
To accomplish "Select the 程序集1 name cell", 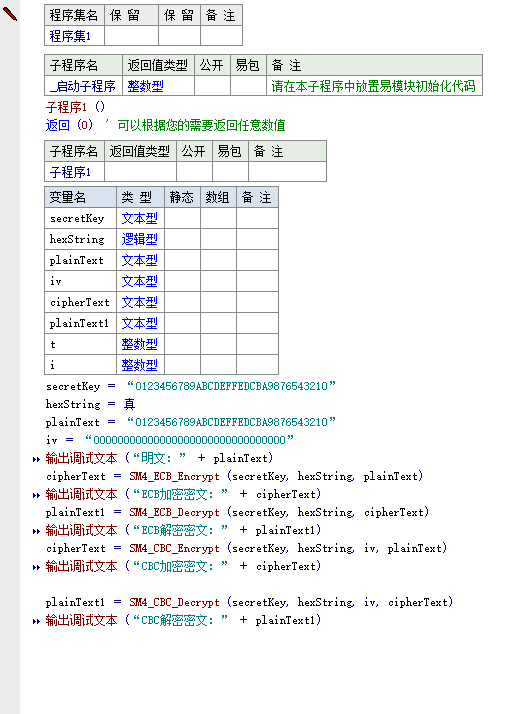I will (74, 36).
